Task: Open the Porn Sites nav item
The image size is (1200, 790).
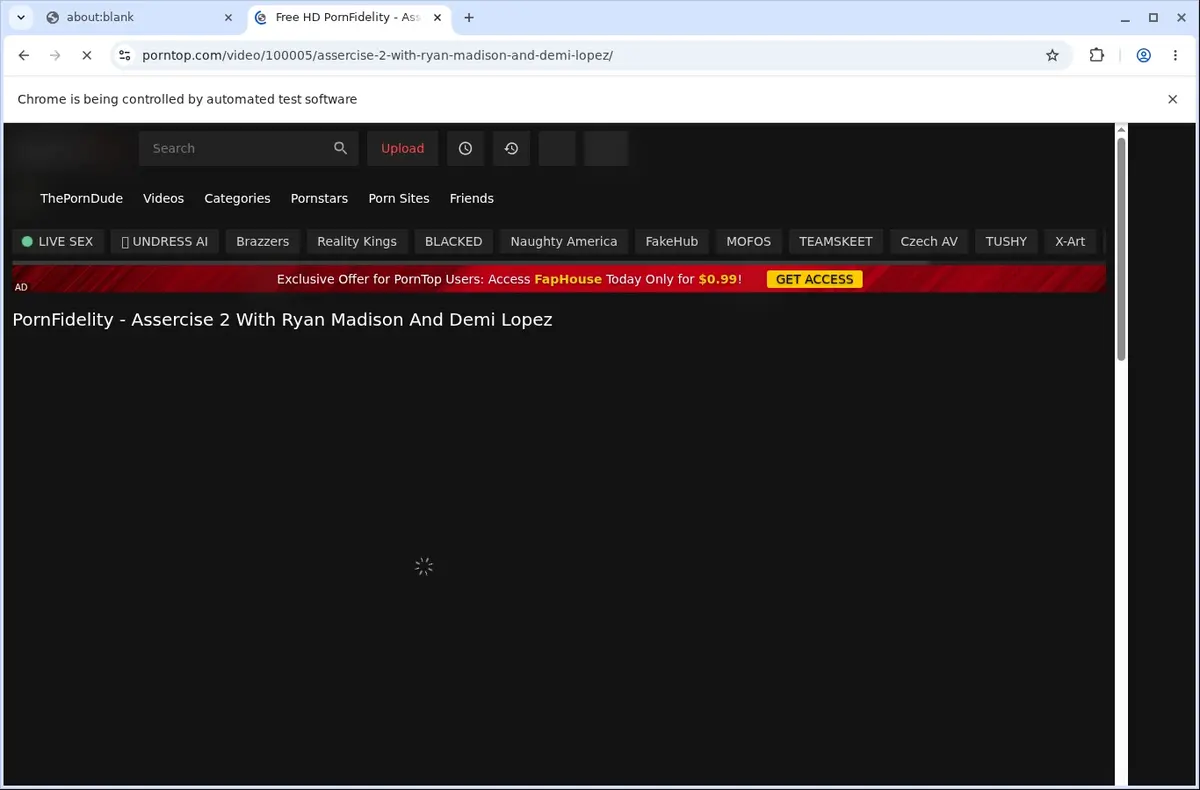Action: coord(399,198)
